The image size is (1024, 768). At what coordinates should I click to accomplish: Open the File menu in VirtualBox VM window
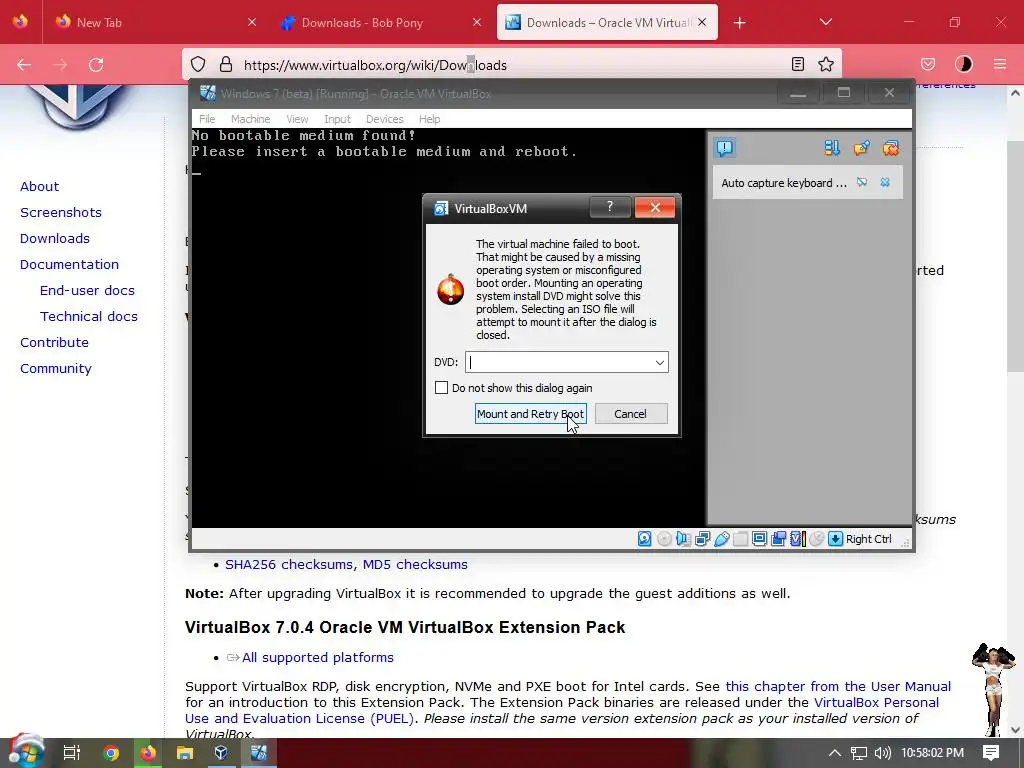tap(207, 119)
